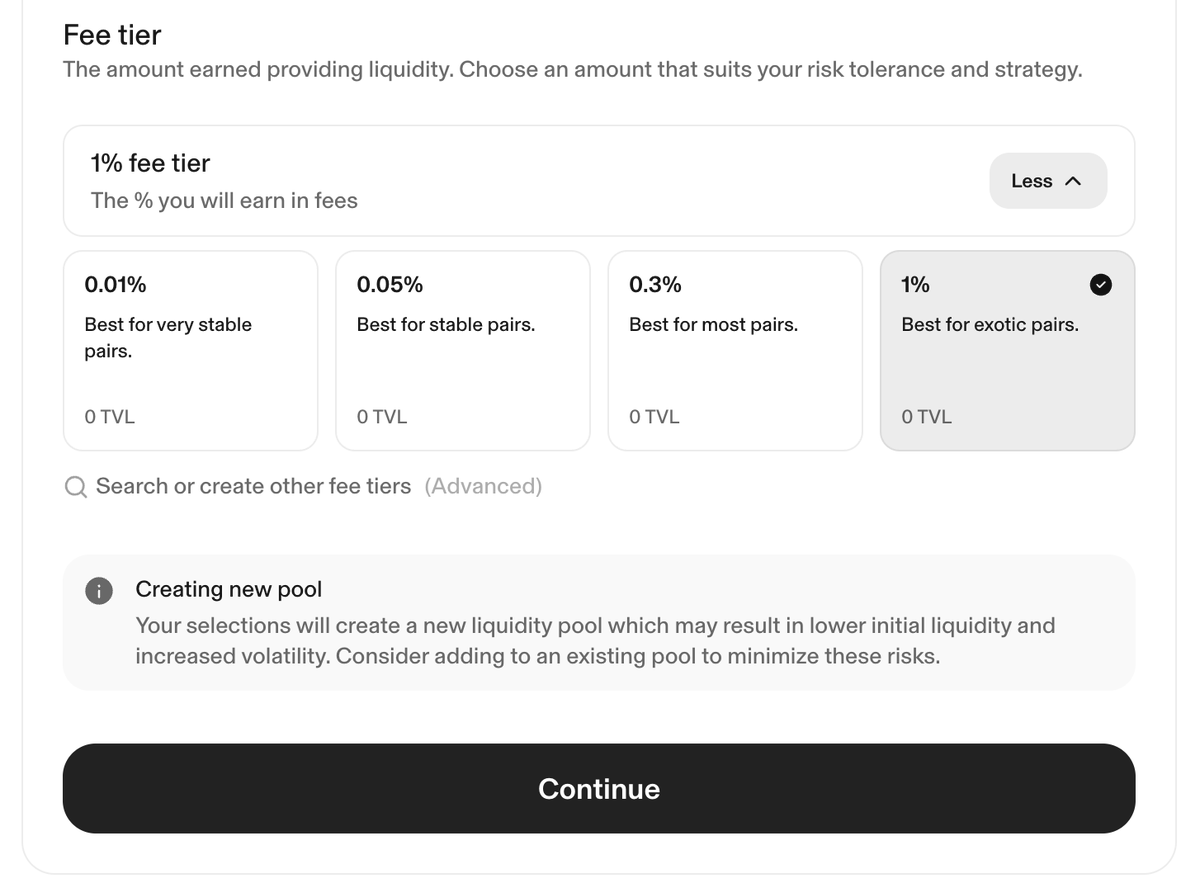Choose the 0.05% fee tier option
Viewport: 1200px width, 883px height.
pos(462,350)
